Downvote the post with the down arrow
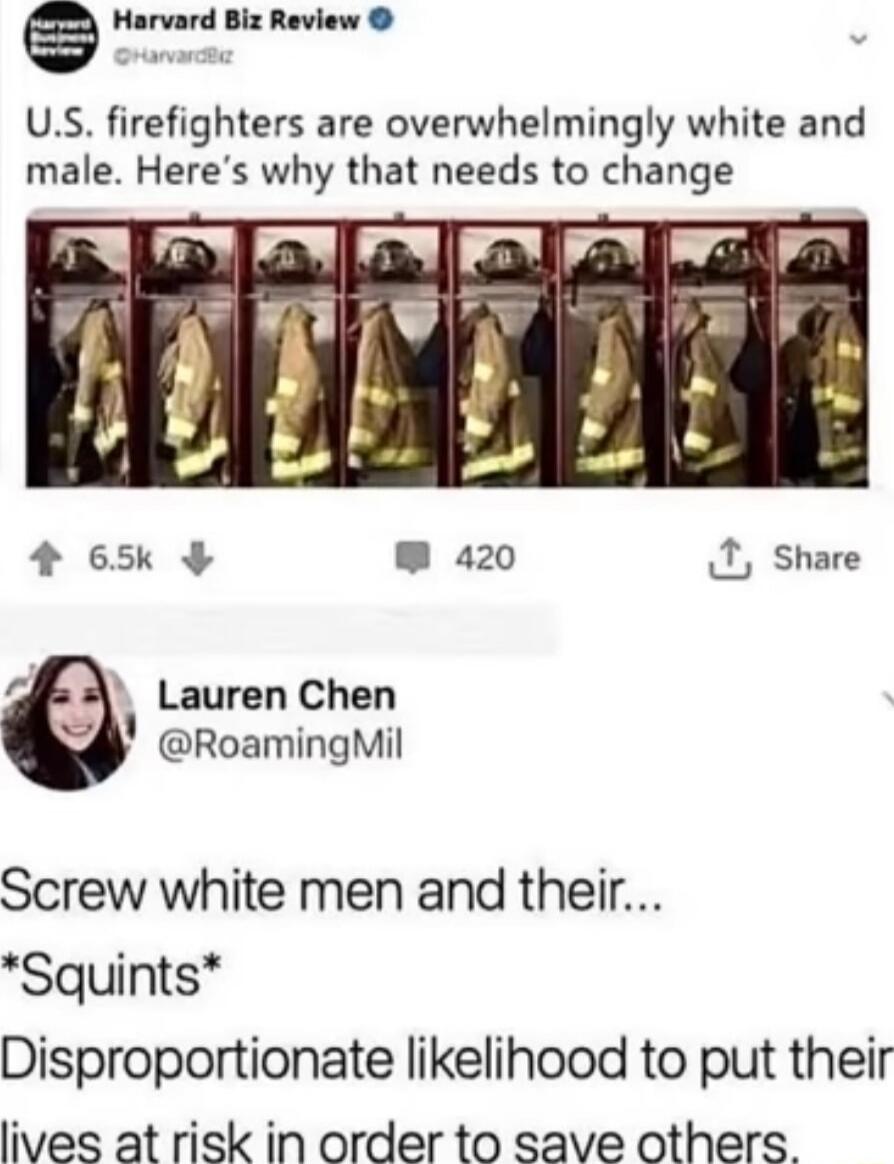894x1164 pixels. pos(198,559)
